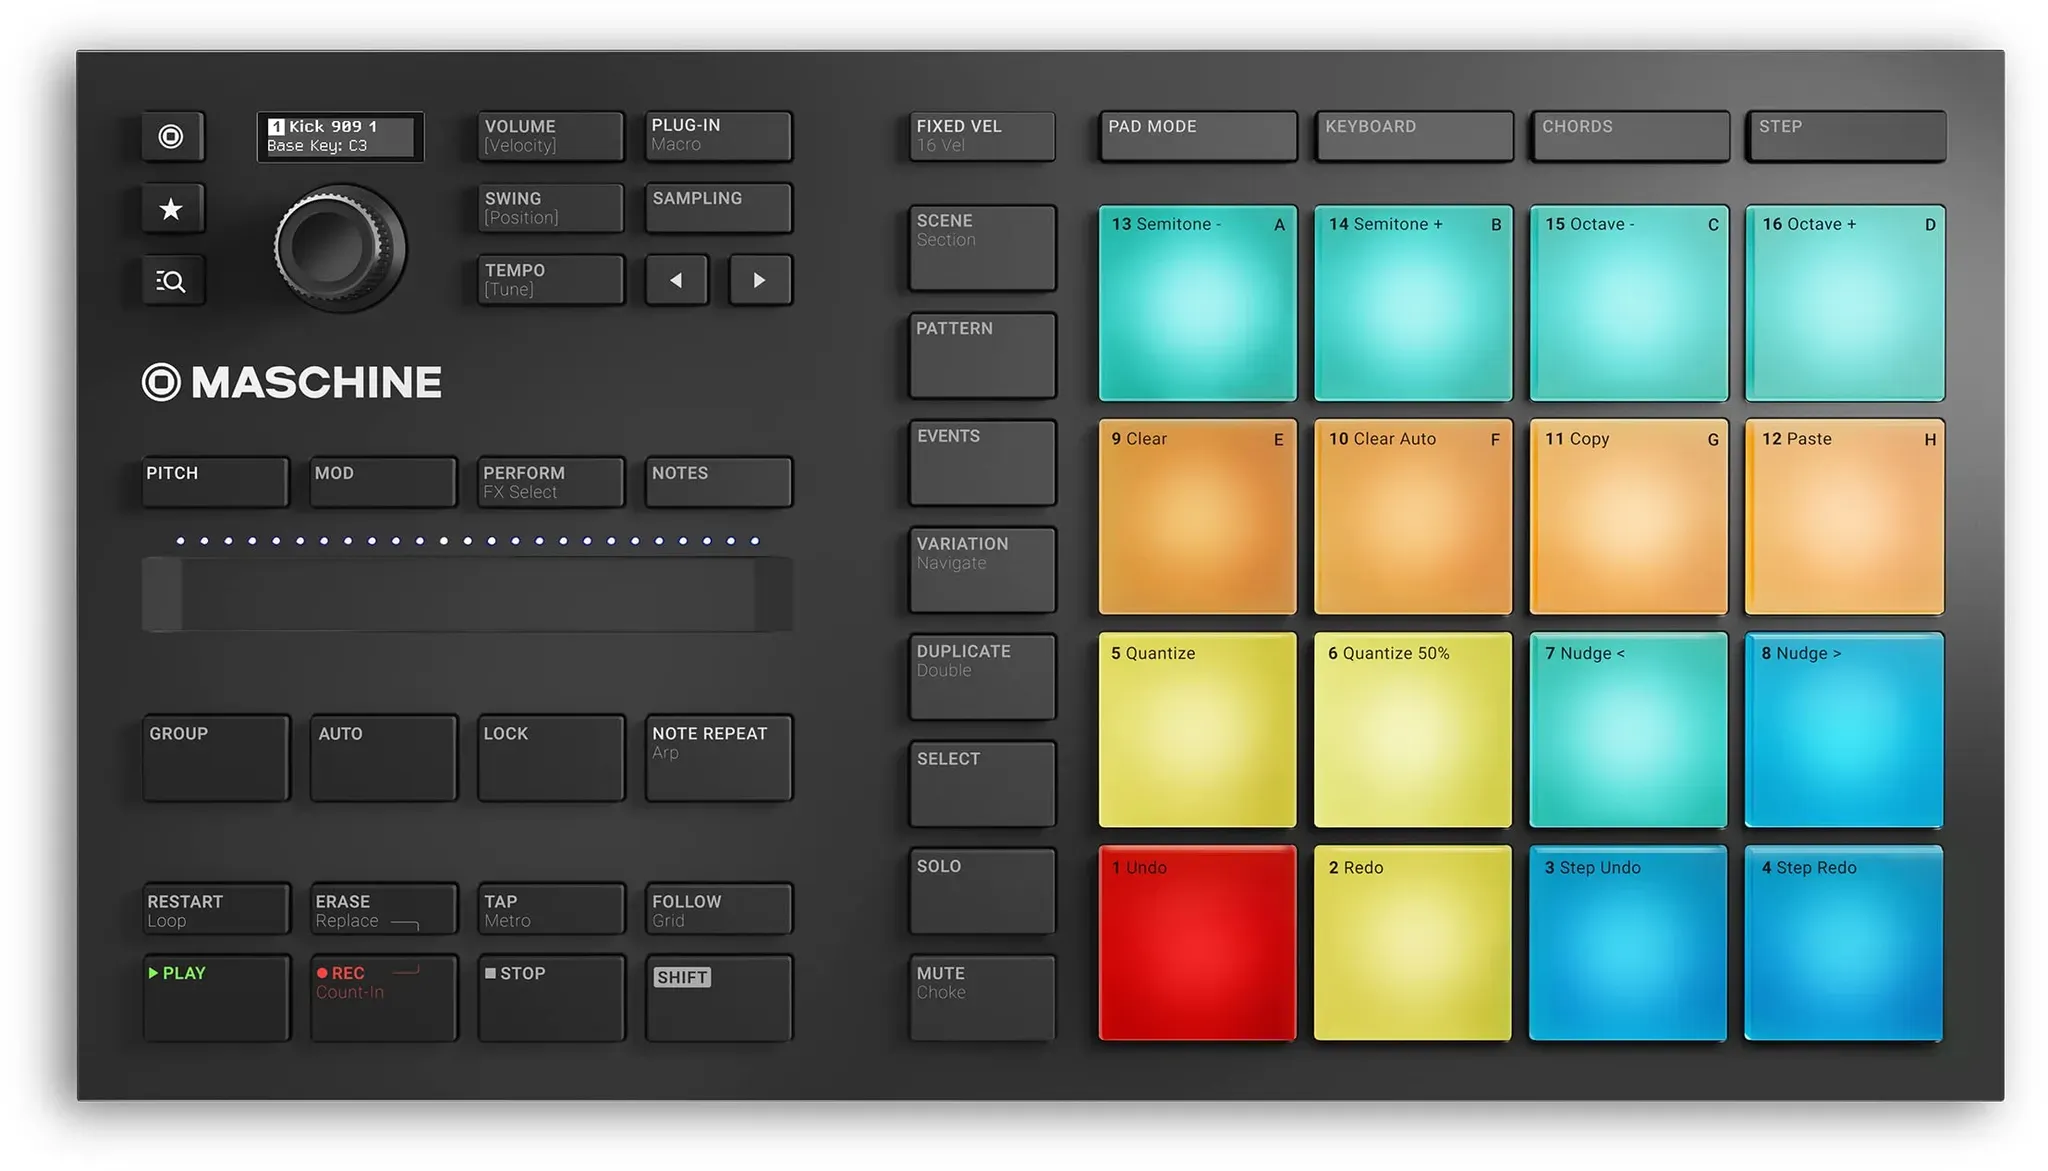Hit pad 6 Quantize 50%
The width and height of the screenshot is (2048, 1171).
1413,730
